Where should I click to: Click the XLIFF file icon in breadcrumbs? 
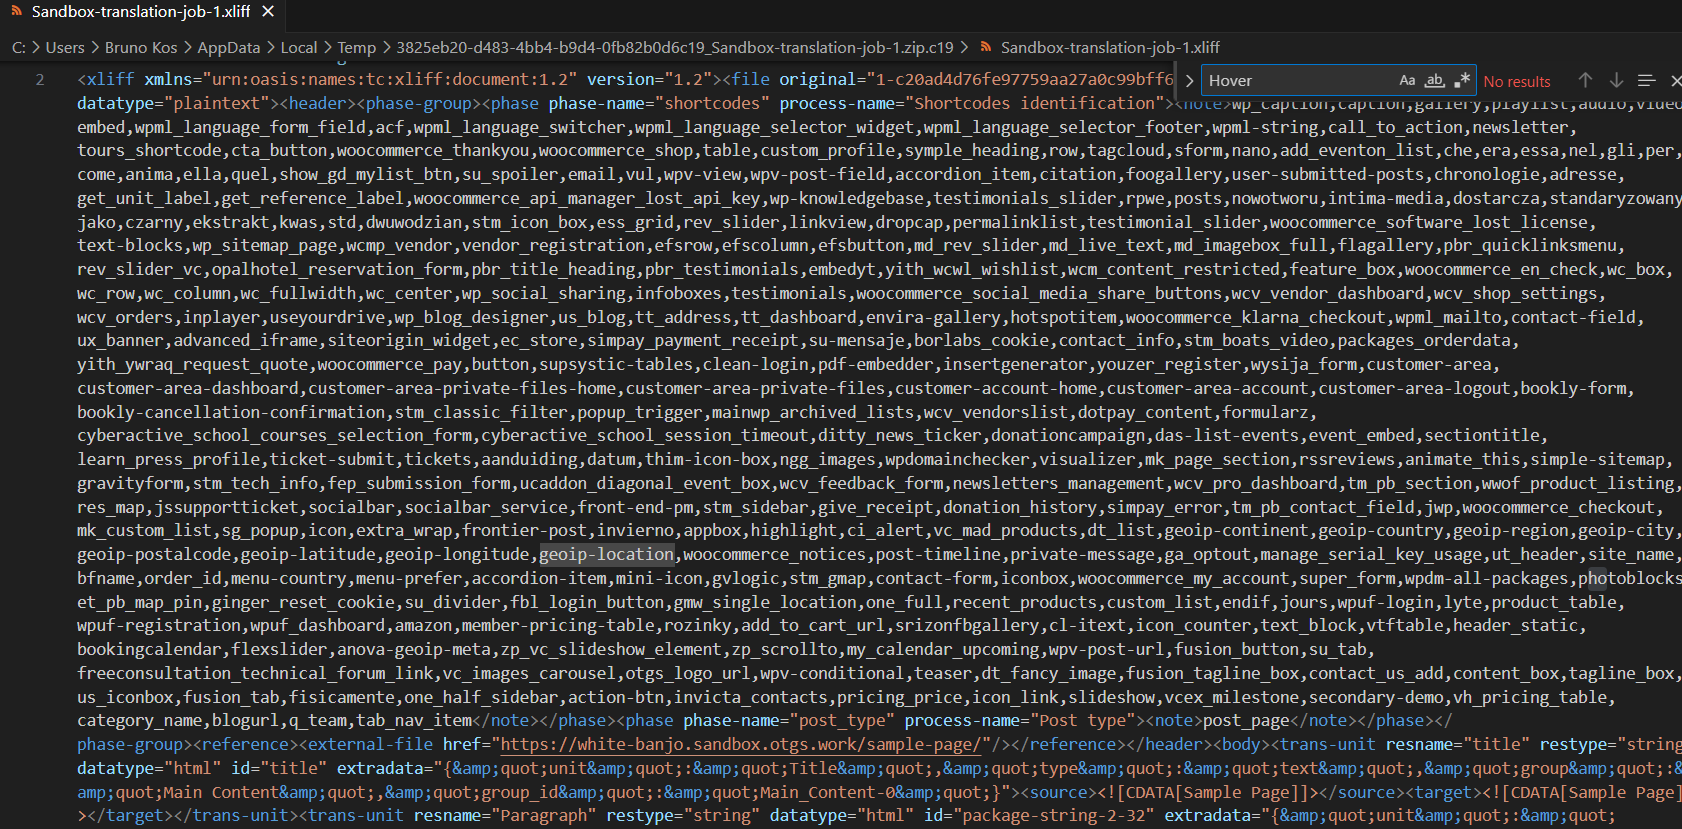[x=986, y=47]
